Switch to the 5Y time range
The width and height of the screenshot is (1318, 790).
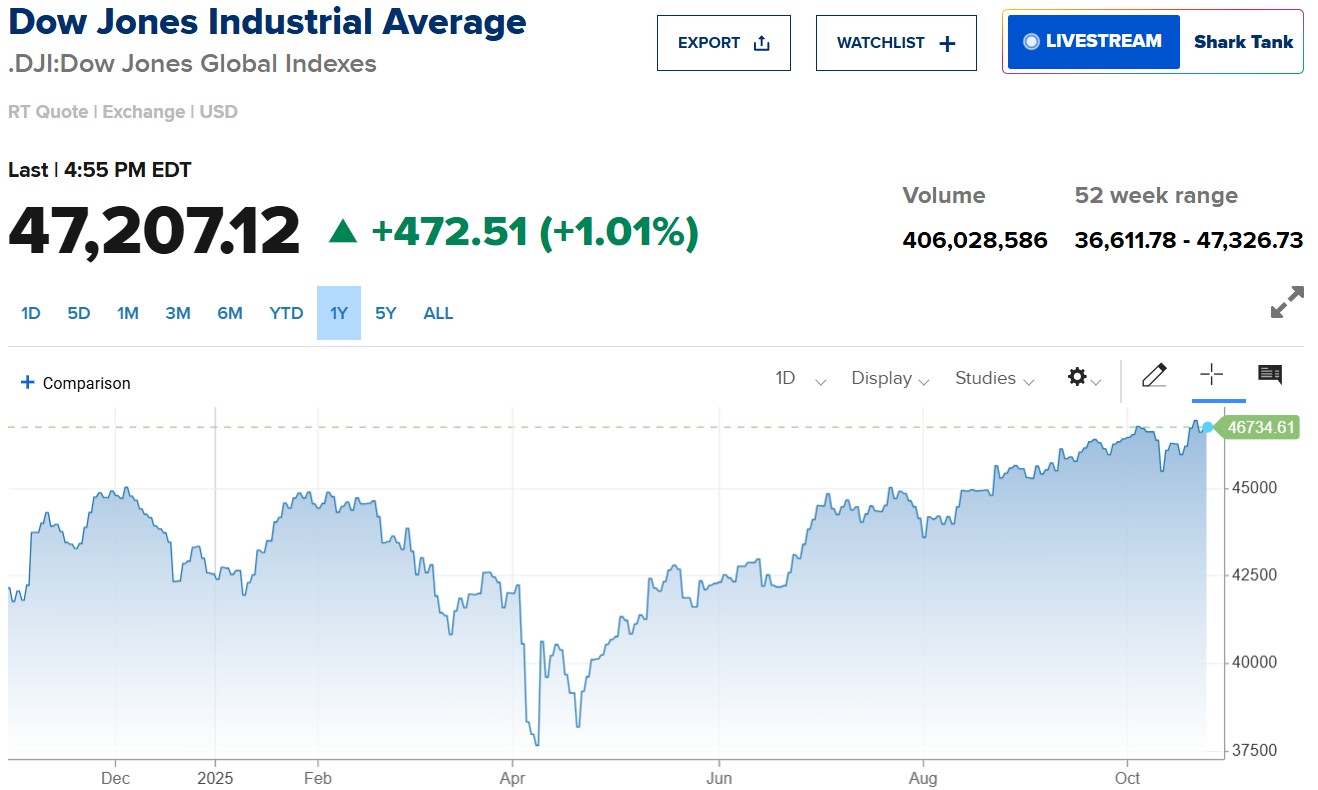click(386, 313)
